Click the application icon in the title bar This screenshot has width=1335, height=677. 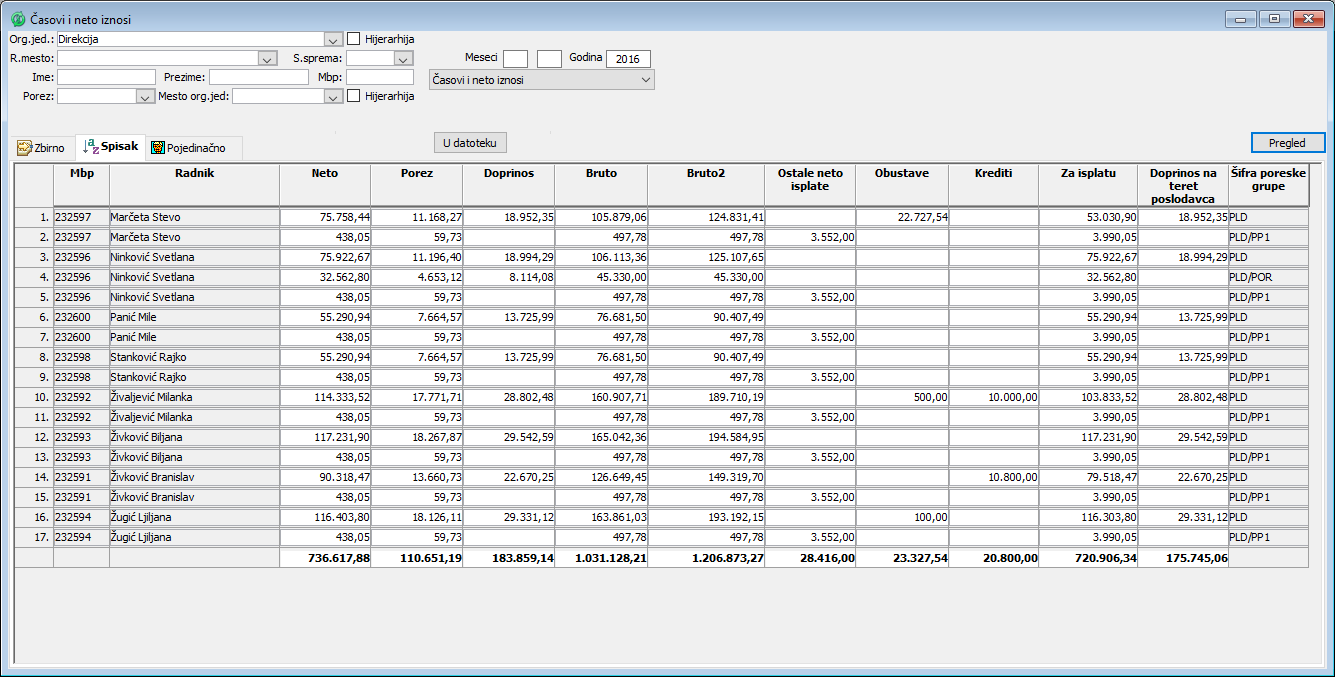point(17,19)
